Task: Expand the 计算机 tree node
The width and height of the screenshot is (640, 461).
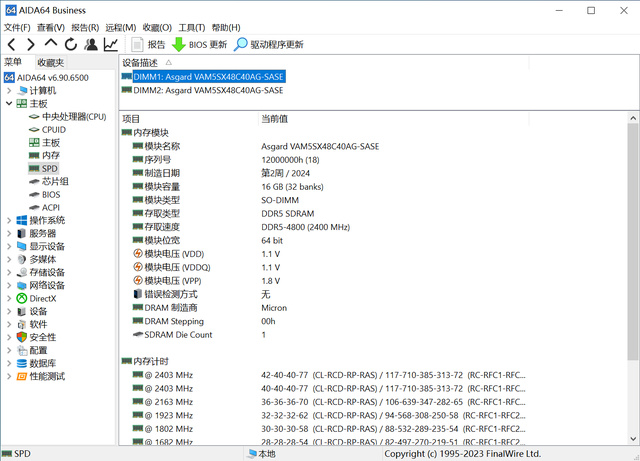Action: (x=9, y=91)
